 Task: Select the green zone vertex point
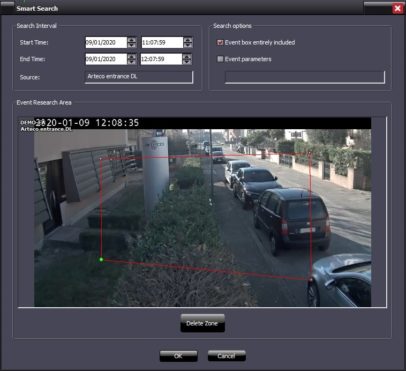click(101, 259)
